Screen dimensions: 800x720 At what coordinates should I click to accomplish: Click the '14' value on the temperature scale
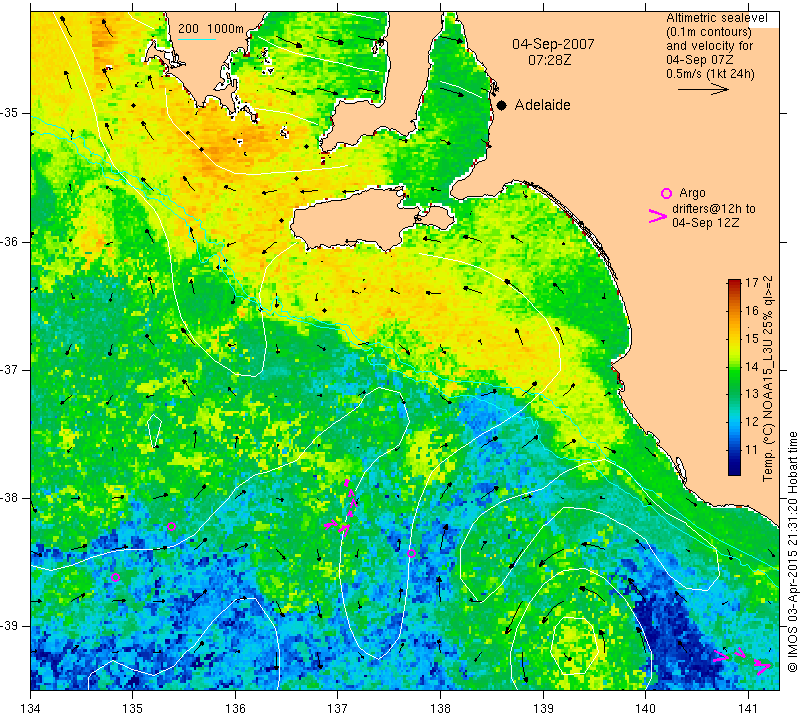tap(752, 366)
